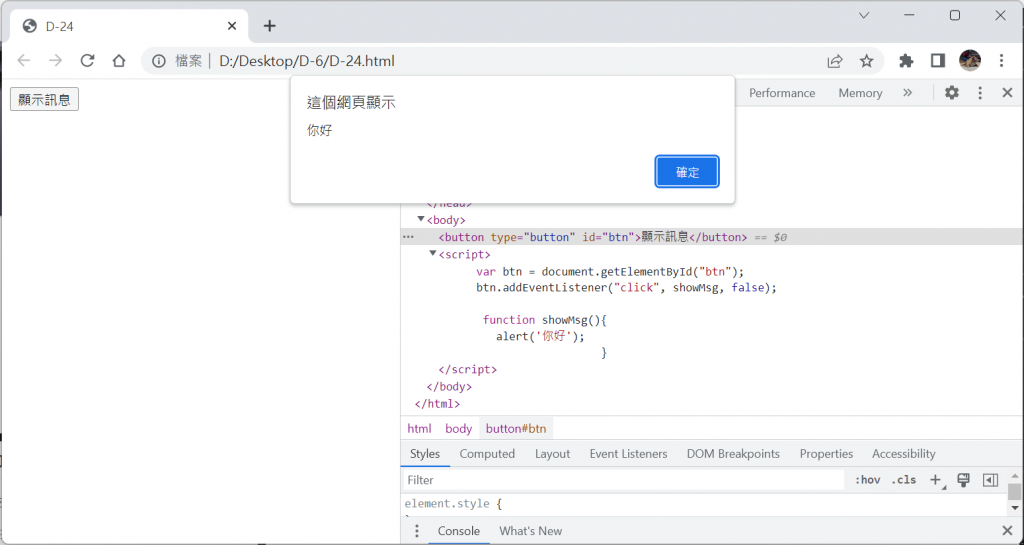Switch to the Performance panel in DevTools
This screenshot has height=545, width=1024.
click(x=782, y=93)
